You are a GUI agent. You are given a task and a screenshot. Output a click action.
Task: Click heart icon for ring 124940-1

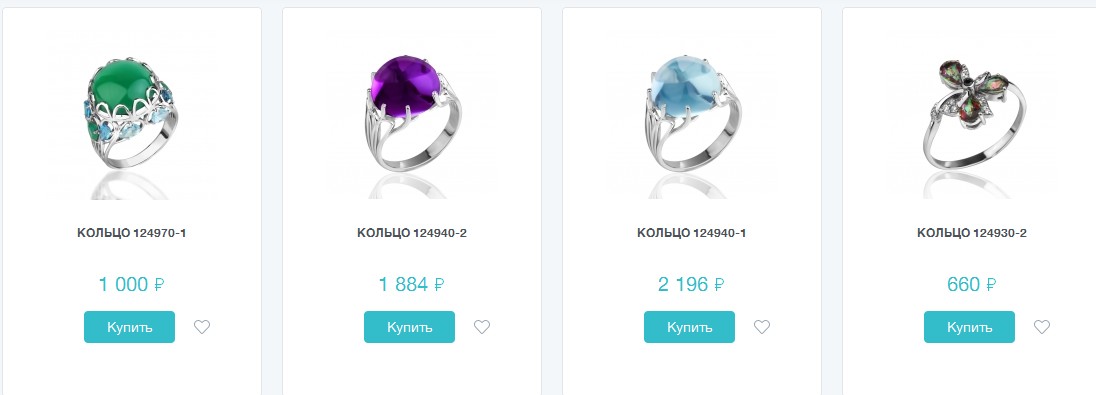(762, 326)
